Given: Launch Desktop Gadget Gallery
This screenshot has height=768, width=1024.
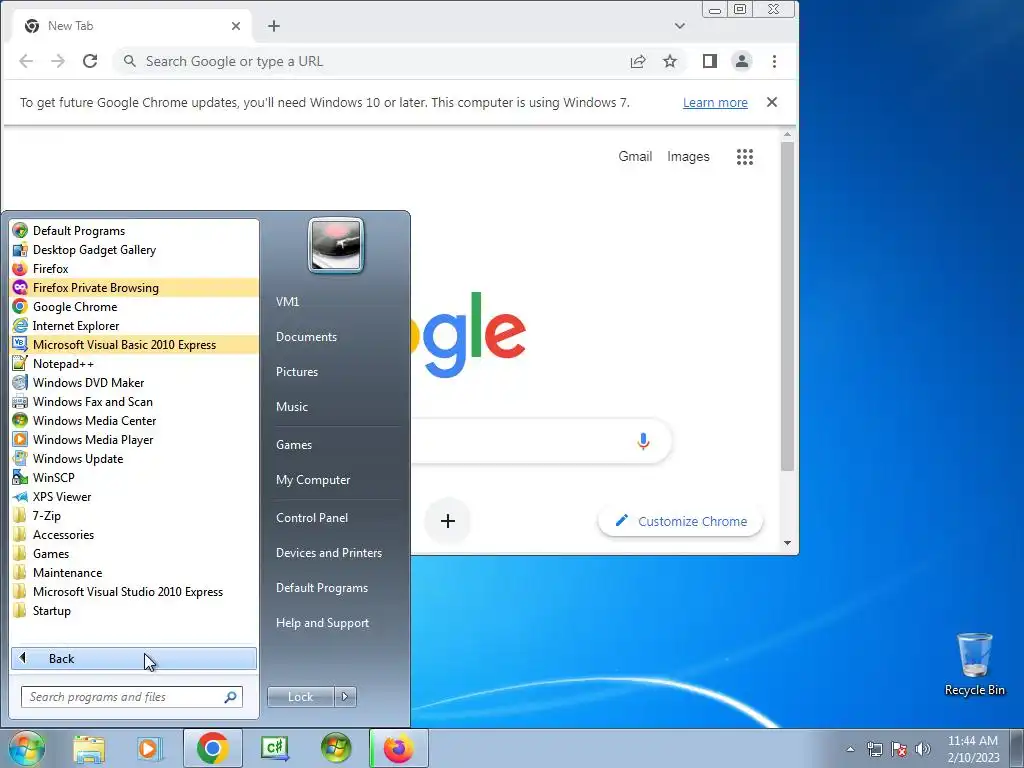Looking at the screenshot, I should [x=135, y=249].
